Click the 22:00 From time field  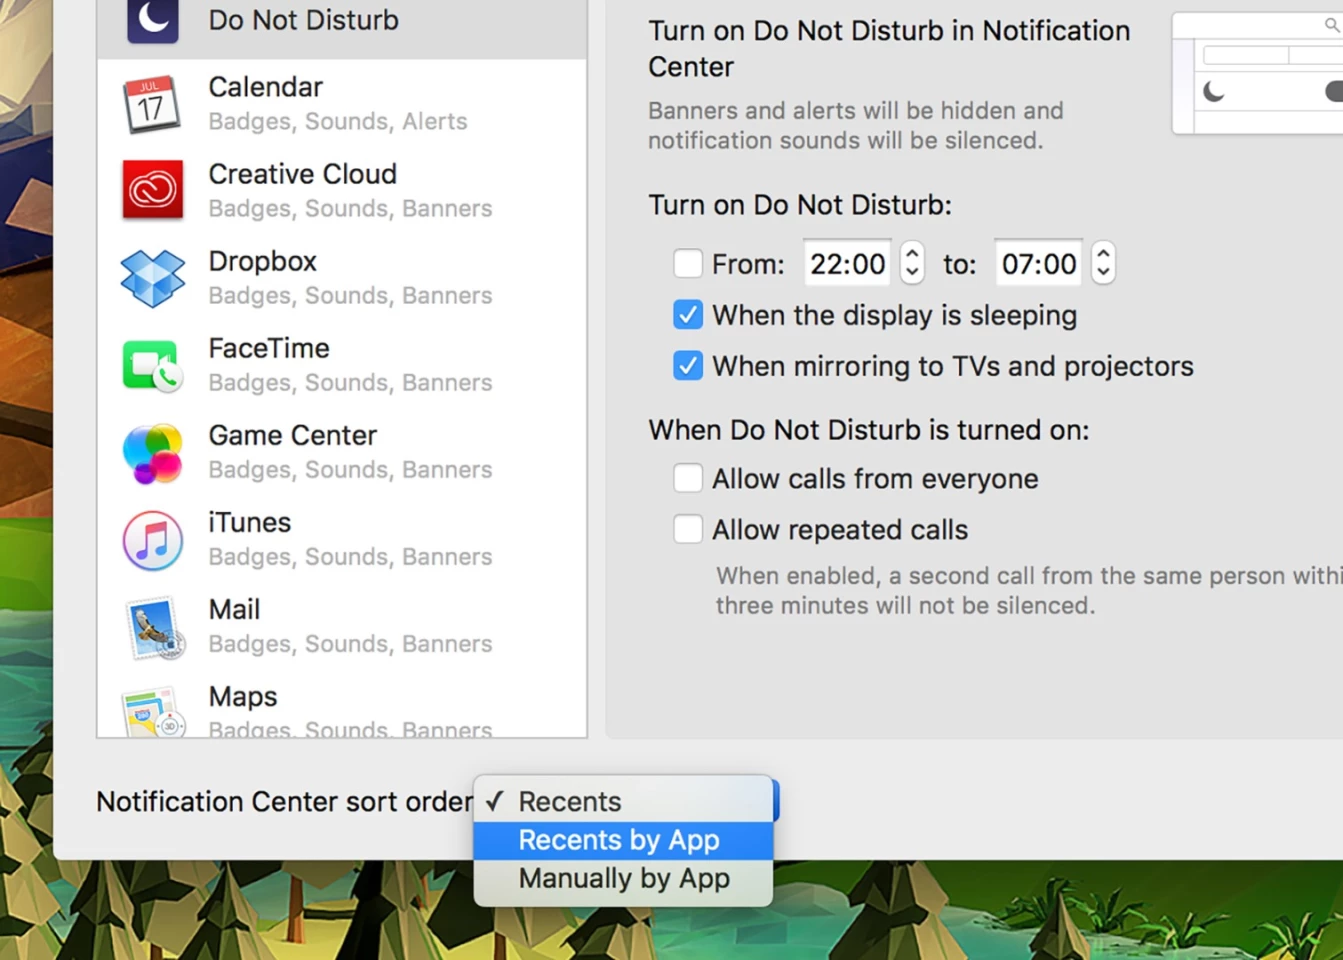coord(849,264)
